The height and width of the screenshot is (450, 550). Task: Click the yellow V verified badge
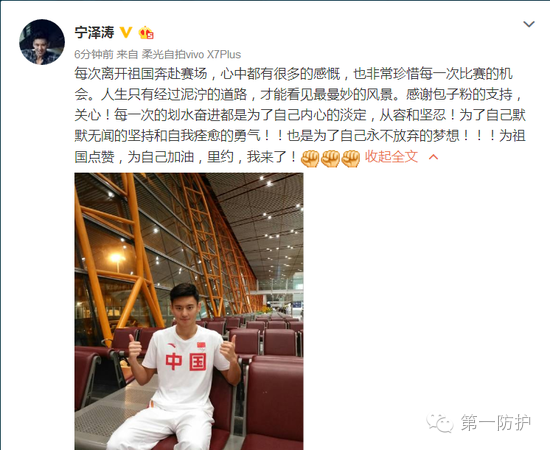[126, 33]
